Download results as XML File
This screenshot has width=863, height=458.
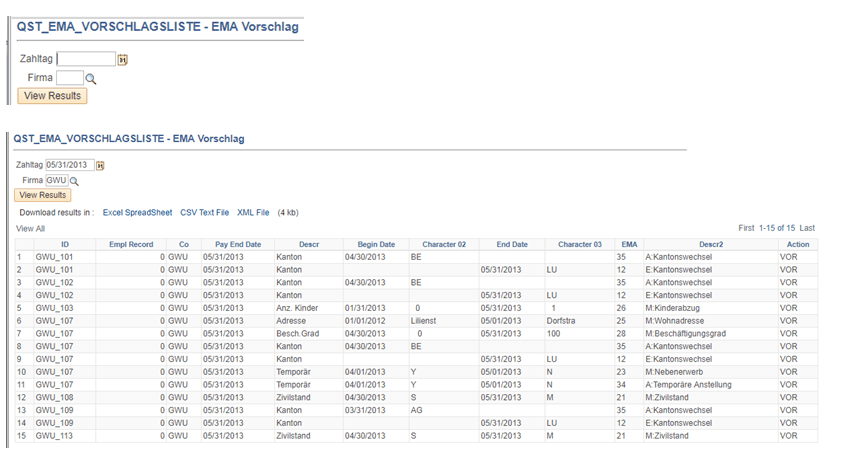pos(253,212)
